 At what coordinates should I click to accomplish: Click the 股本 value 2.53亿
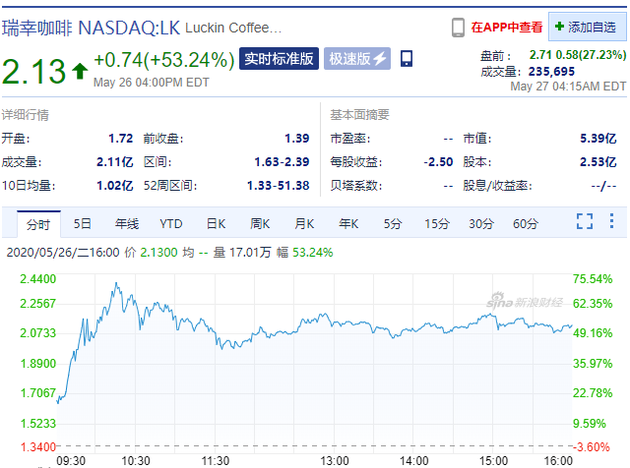pos(598,162)
